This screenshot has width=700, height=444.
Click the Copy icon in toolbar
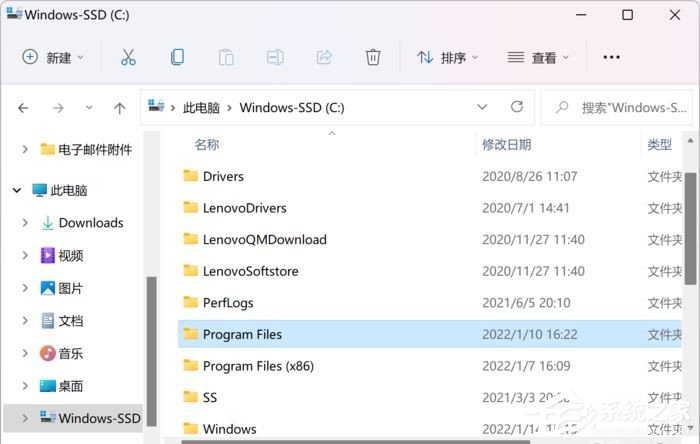177,57
